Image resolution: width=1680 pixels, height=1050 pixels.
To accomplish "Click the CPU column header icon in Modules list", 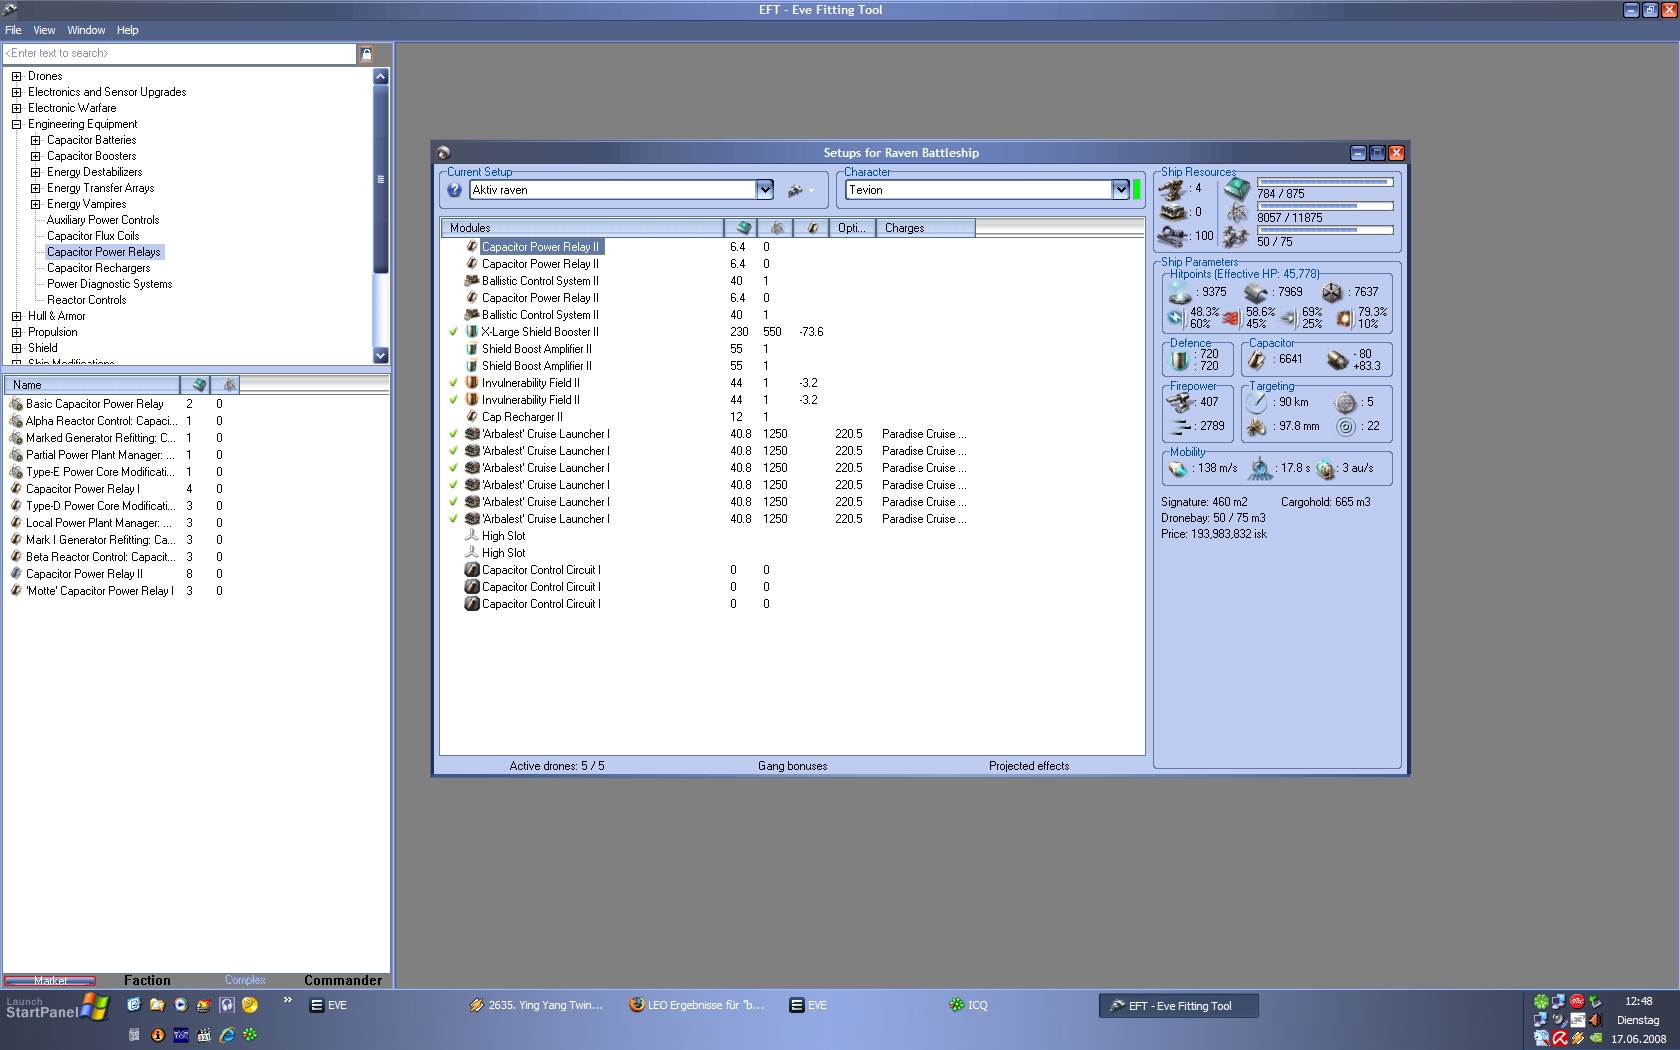I will tap(743, 228).
